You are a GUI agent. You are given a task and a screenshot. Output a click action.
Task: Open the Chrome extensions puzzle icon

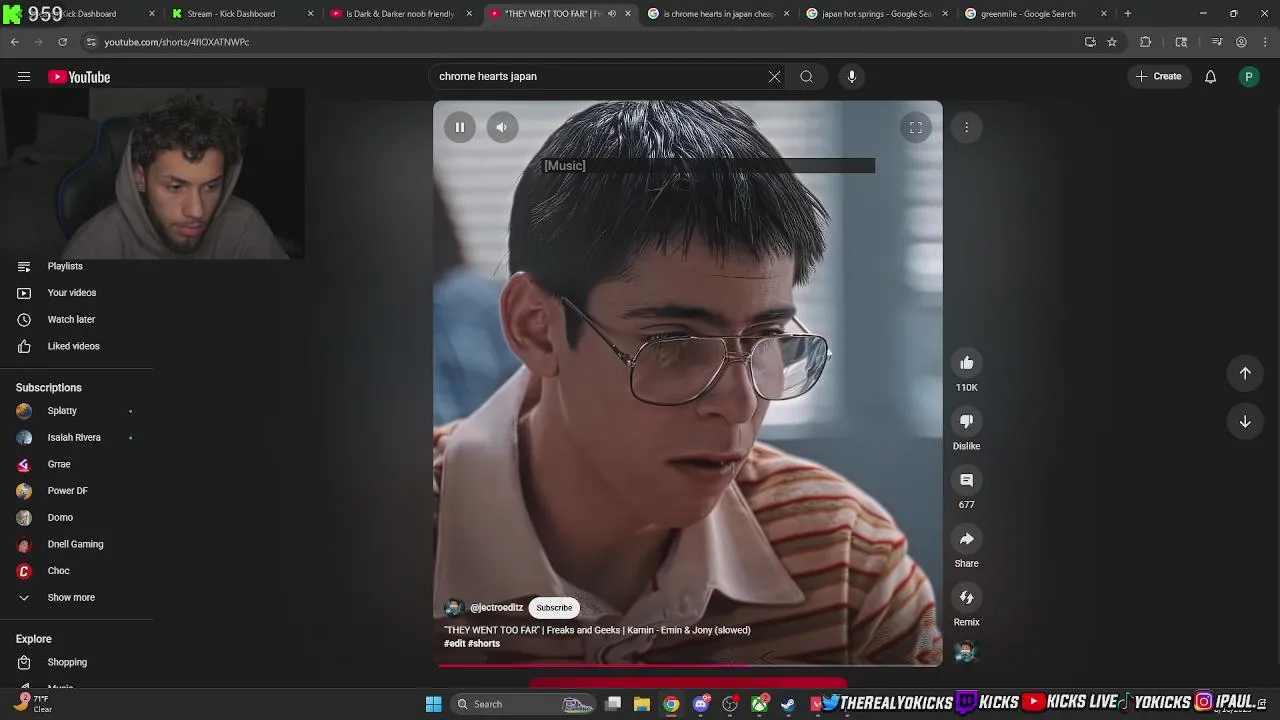pos(1146,42)
